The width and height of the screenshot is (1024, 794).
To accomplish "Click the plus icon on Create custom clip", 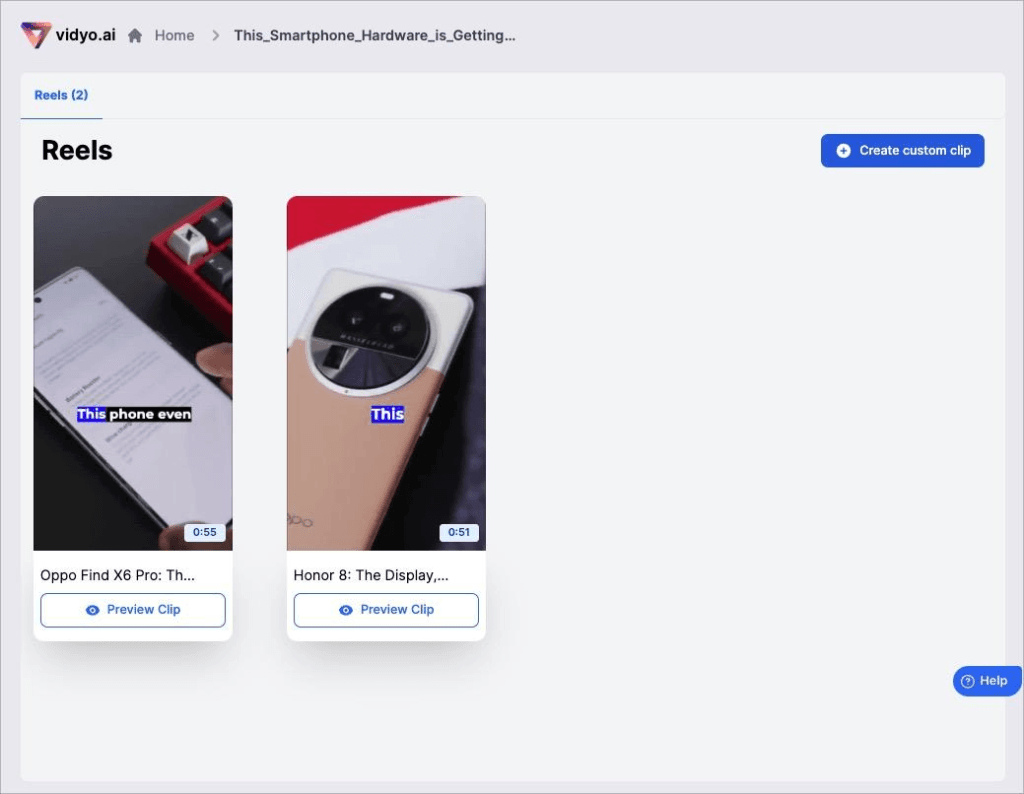I will tap(843, 151).
